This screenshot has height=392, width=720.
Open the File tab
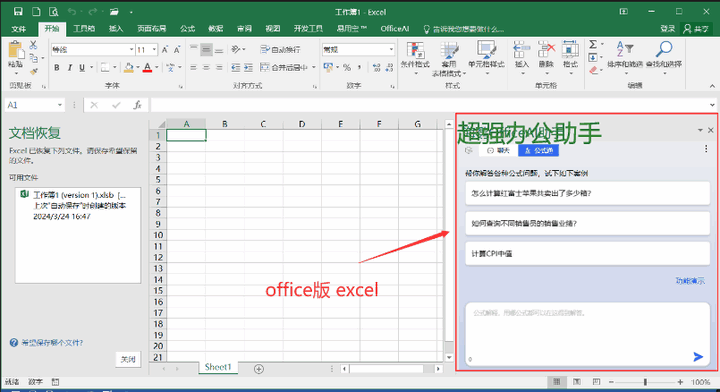pos(18,29)
